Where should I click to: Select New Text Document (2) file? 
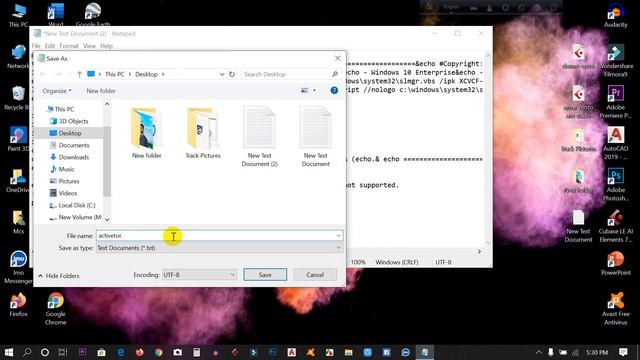(x=259, y=137)
